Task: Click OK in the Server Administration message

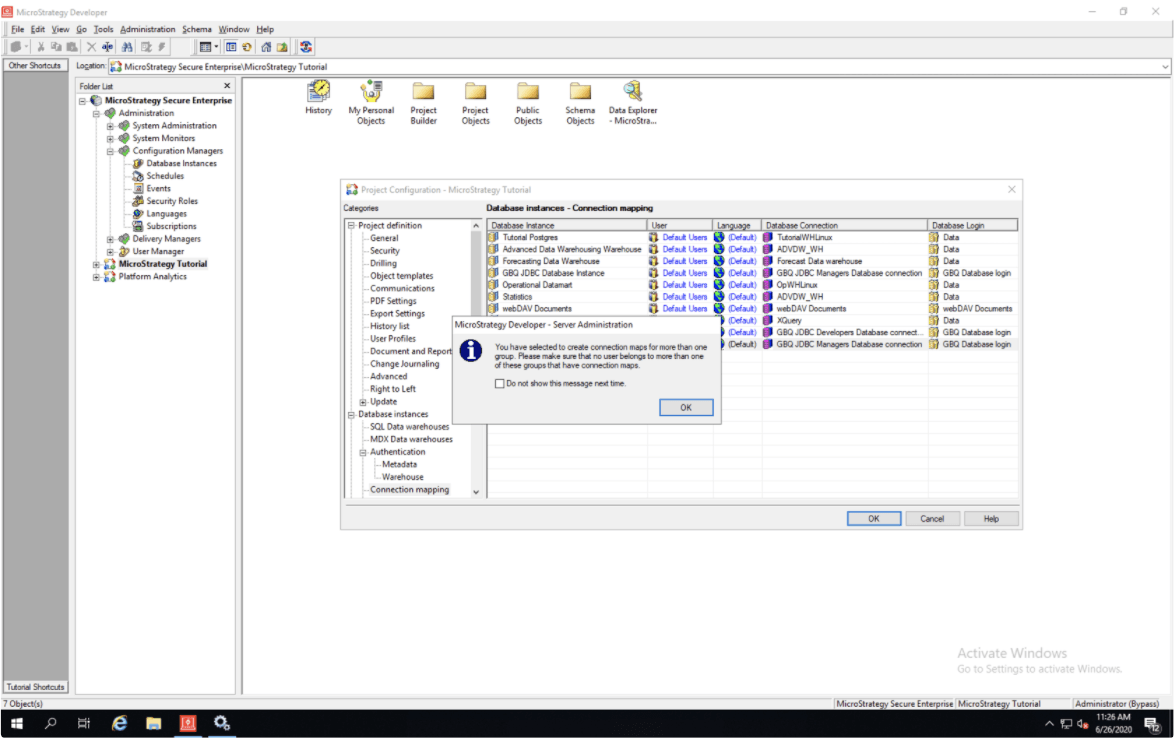Action: 686,408
